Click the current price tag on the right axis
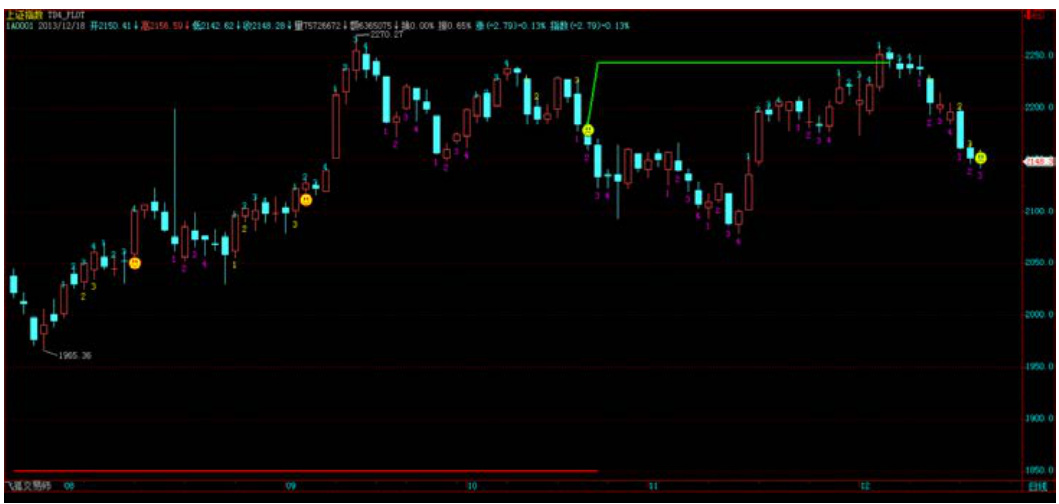This screenshot has height=504, width=1059. 1038,160
